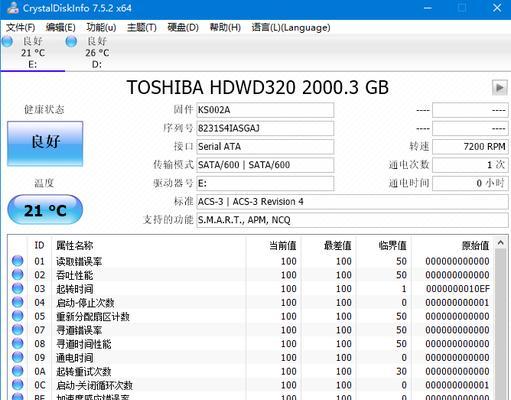Select the 读取错误率 attribute name
The width and height of the screenshot is (511, 400).
click(x=79, y=261)
